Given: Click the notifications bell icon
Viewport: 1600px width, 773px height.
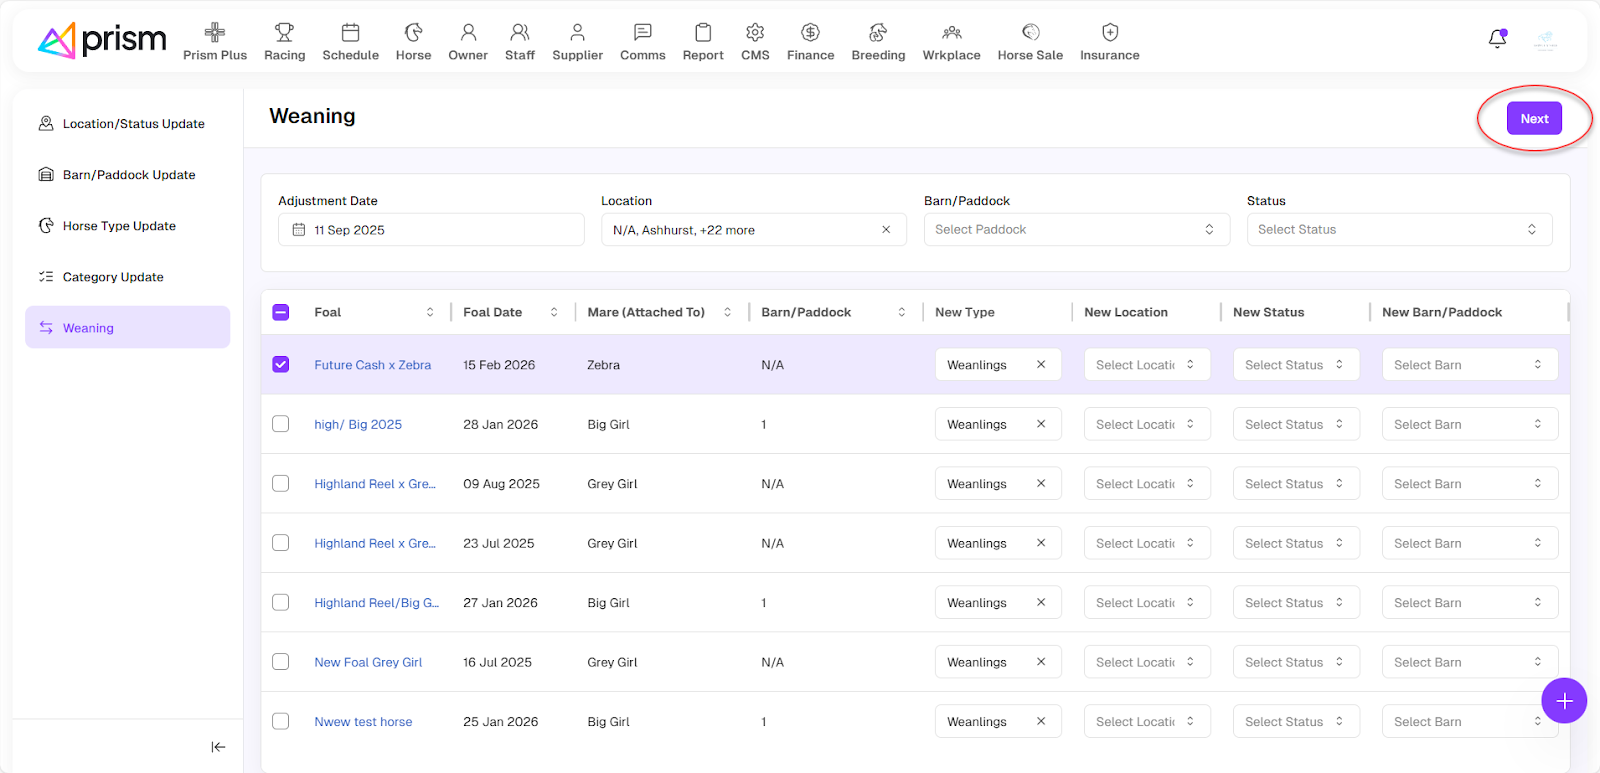Looking at the screenshot, I should tap(1497, 39).
